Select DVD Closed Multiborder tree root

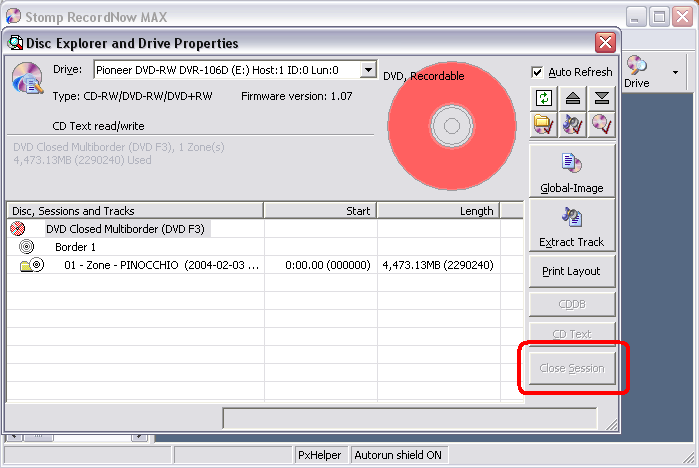125,229
